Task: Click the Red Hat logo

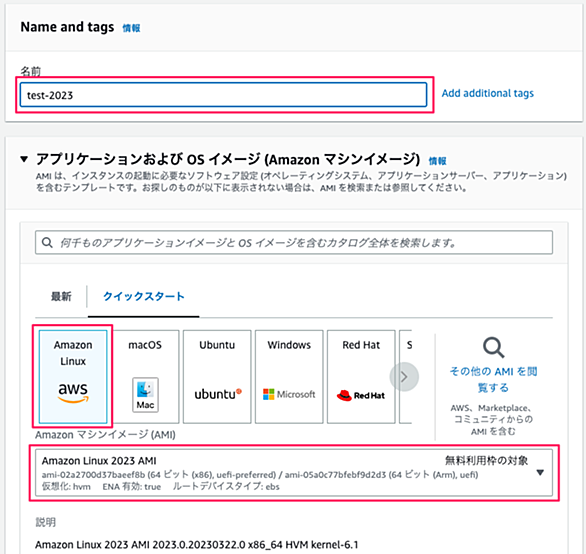Action: click(x=361, y=396)
